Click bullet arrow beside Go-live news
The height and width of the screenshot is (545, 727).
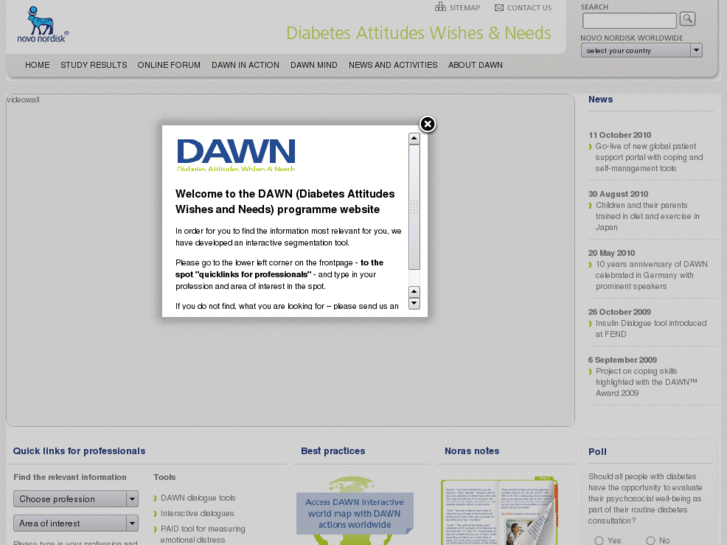click(590, 147)
